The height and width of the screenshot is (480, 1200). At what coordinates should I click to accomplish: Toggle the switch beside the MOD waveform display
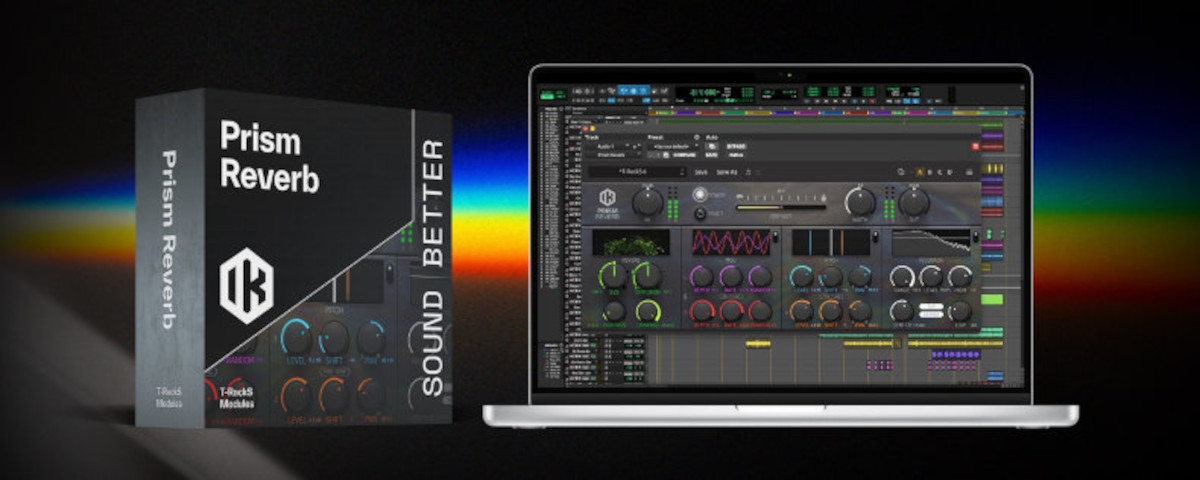point(775,237)
